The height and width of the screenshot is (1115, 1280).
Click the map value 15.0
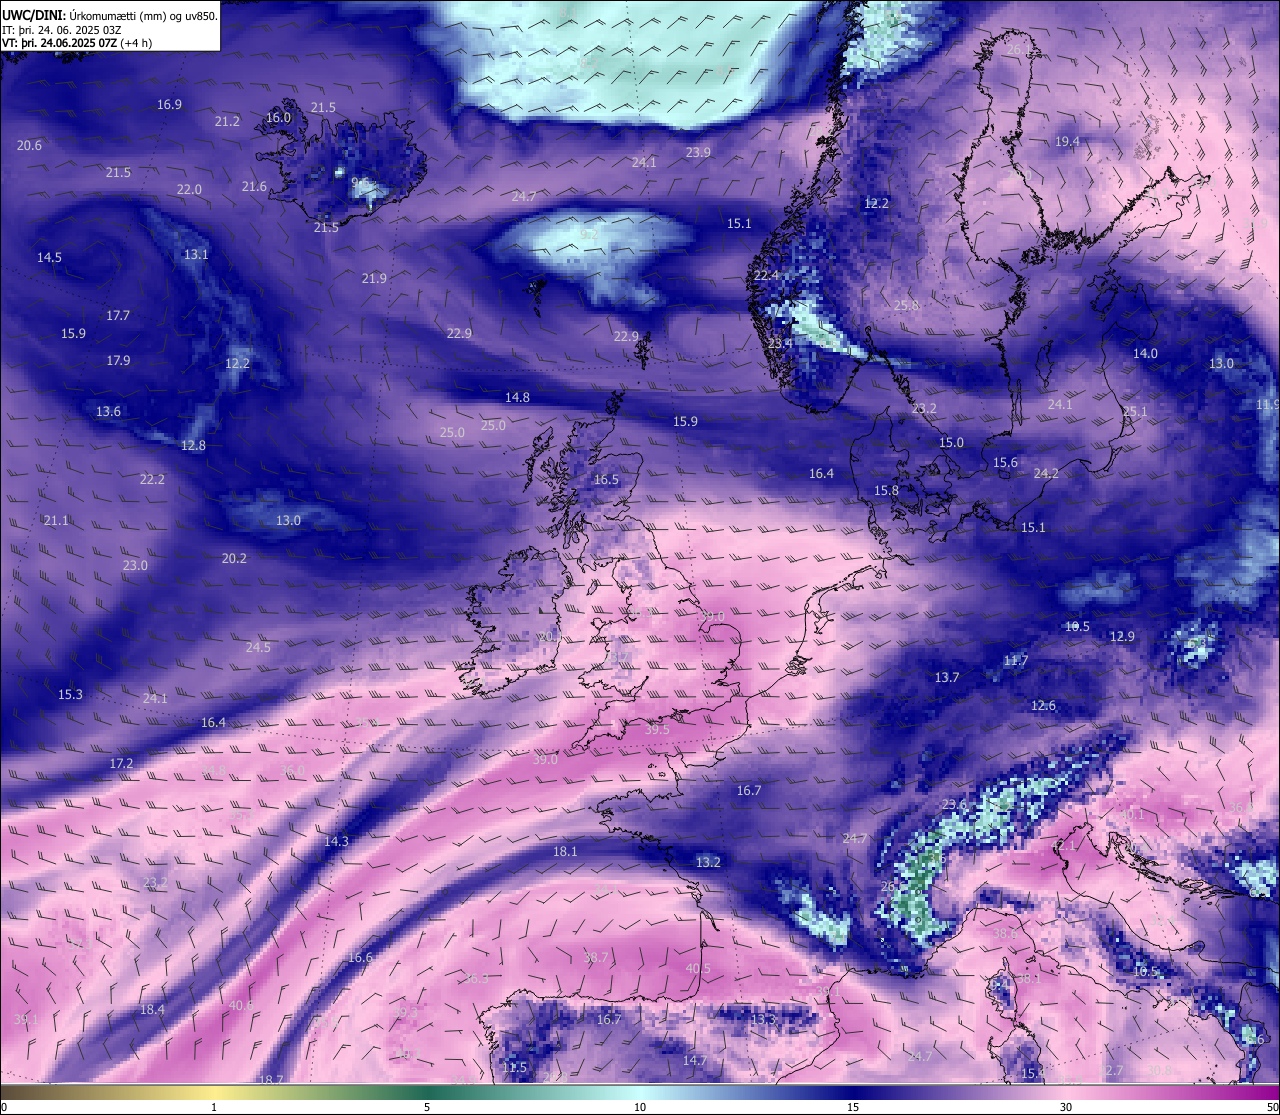(x=951, y=443)
